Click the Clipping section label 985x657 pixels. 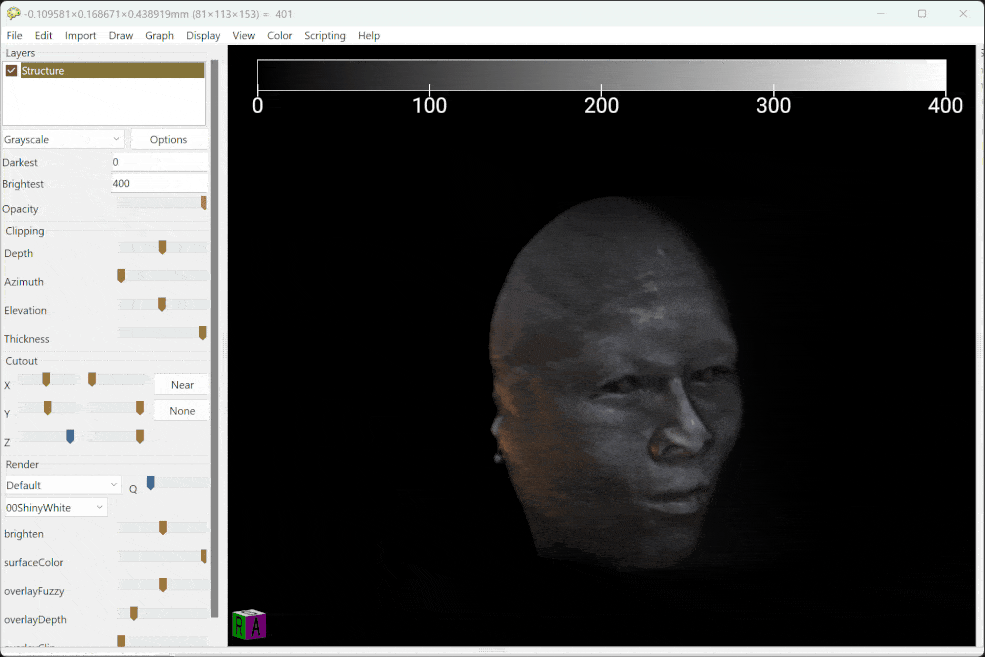pyautogui.click(x=24, y=231)
